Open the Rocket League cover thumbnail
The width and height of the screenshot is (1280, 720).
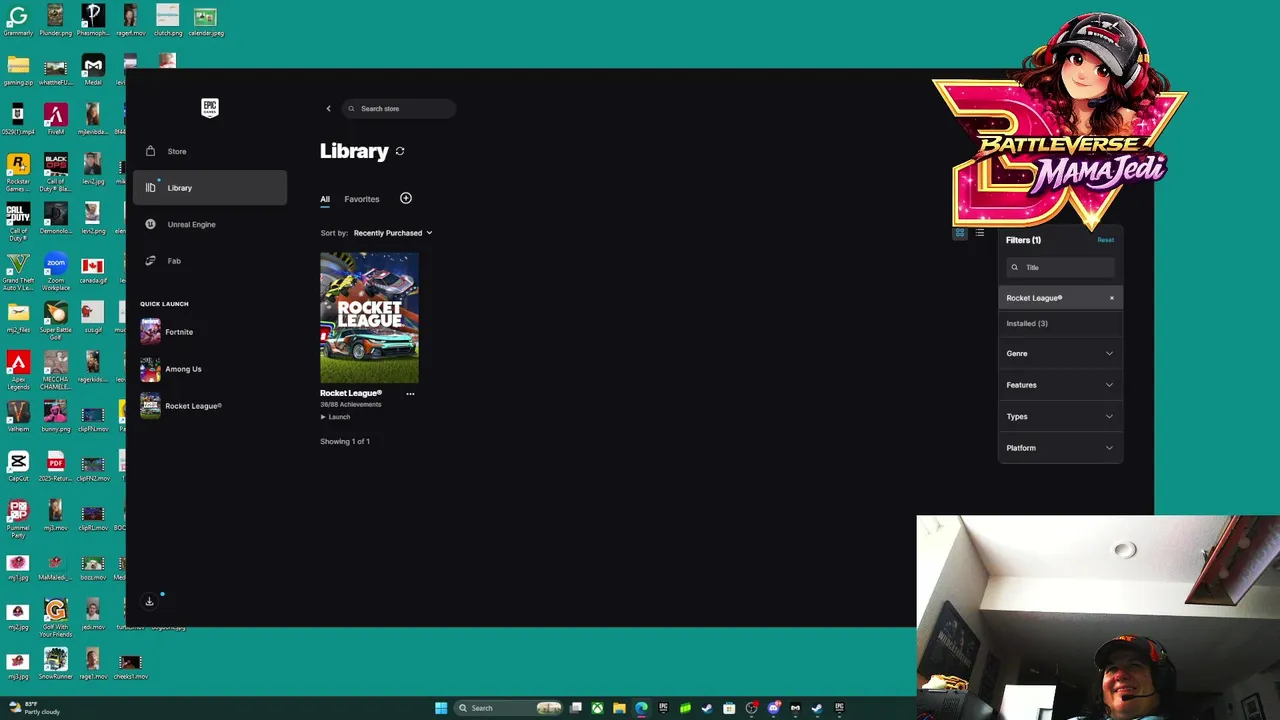pyautogui.click(x=369, y=317)
